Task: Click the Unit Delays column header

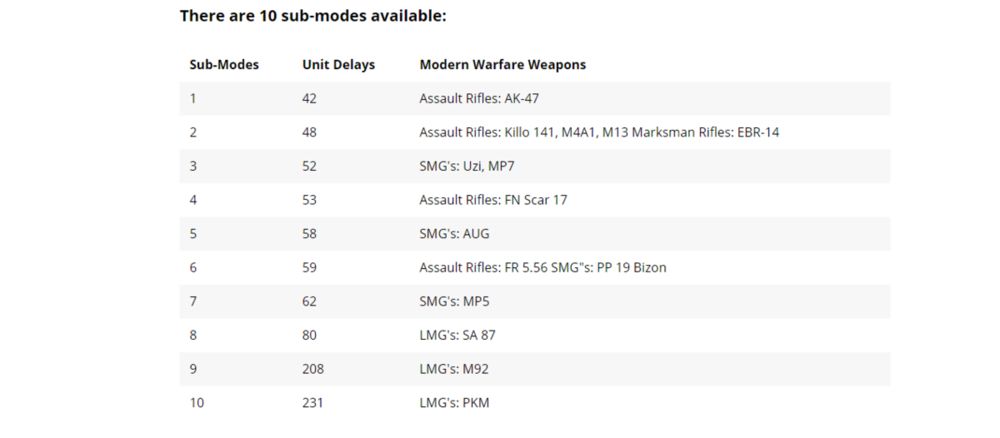Action: point(338,65)
